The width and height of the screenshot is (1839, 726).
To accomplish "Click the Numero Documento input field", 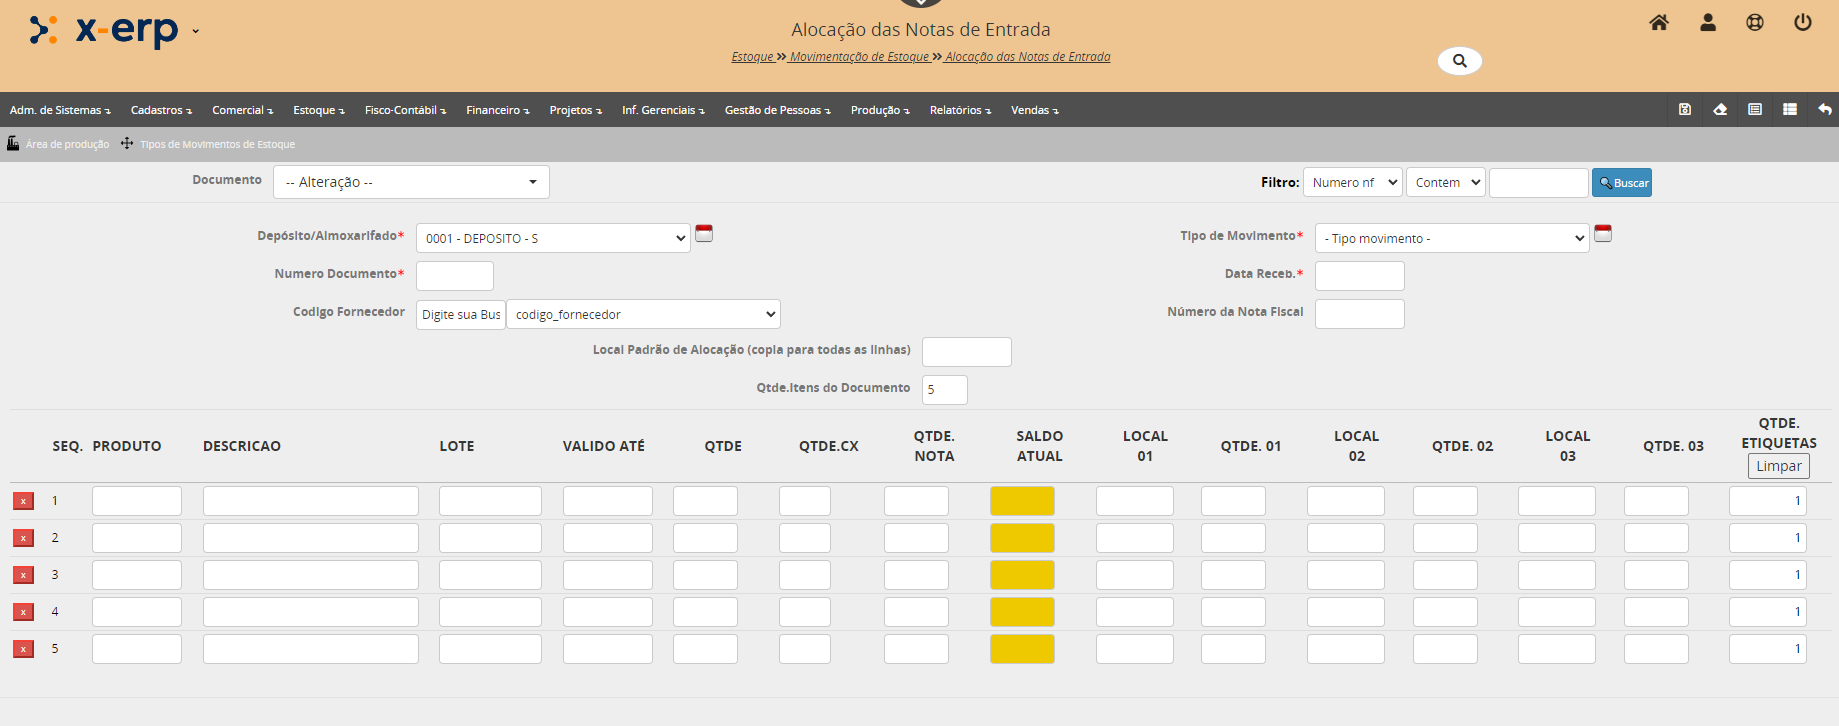I will tap(455, 276).
